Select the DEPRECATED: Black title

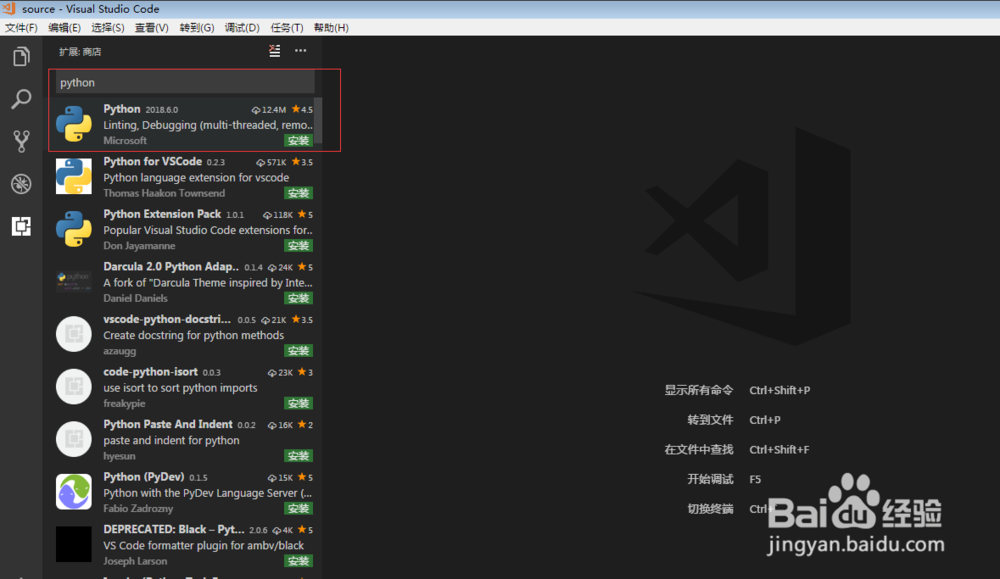[x=173, y=529]
